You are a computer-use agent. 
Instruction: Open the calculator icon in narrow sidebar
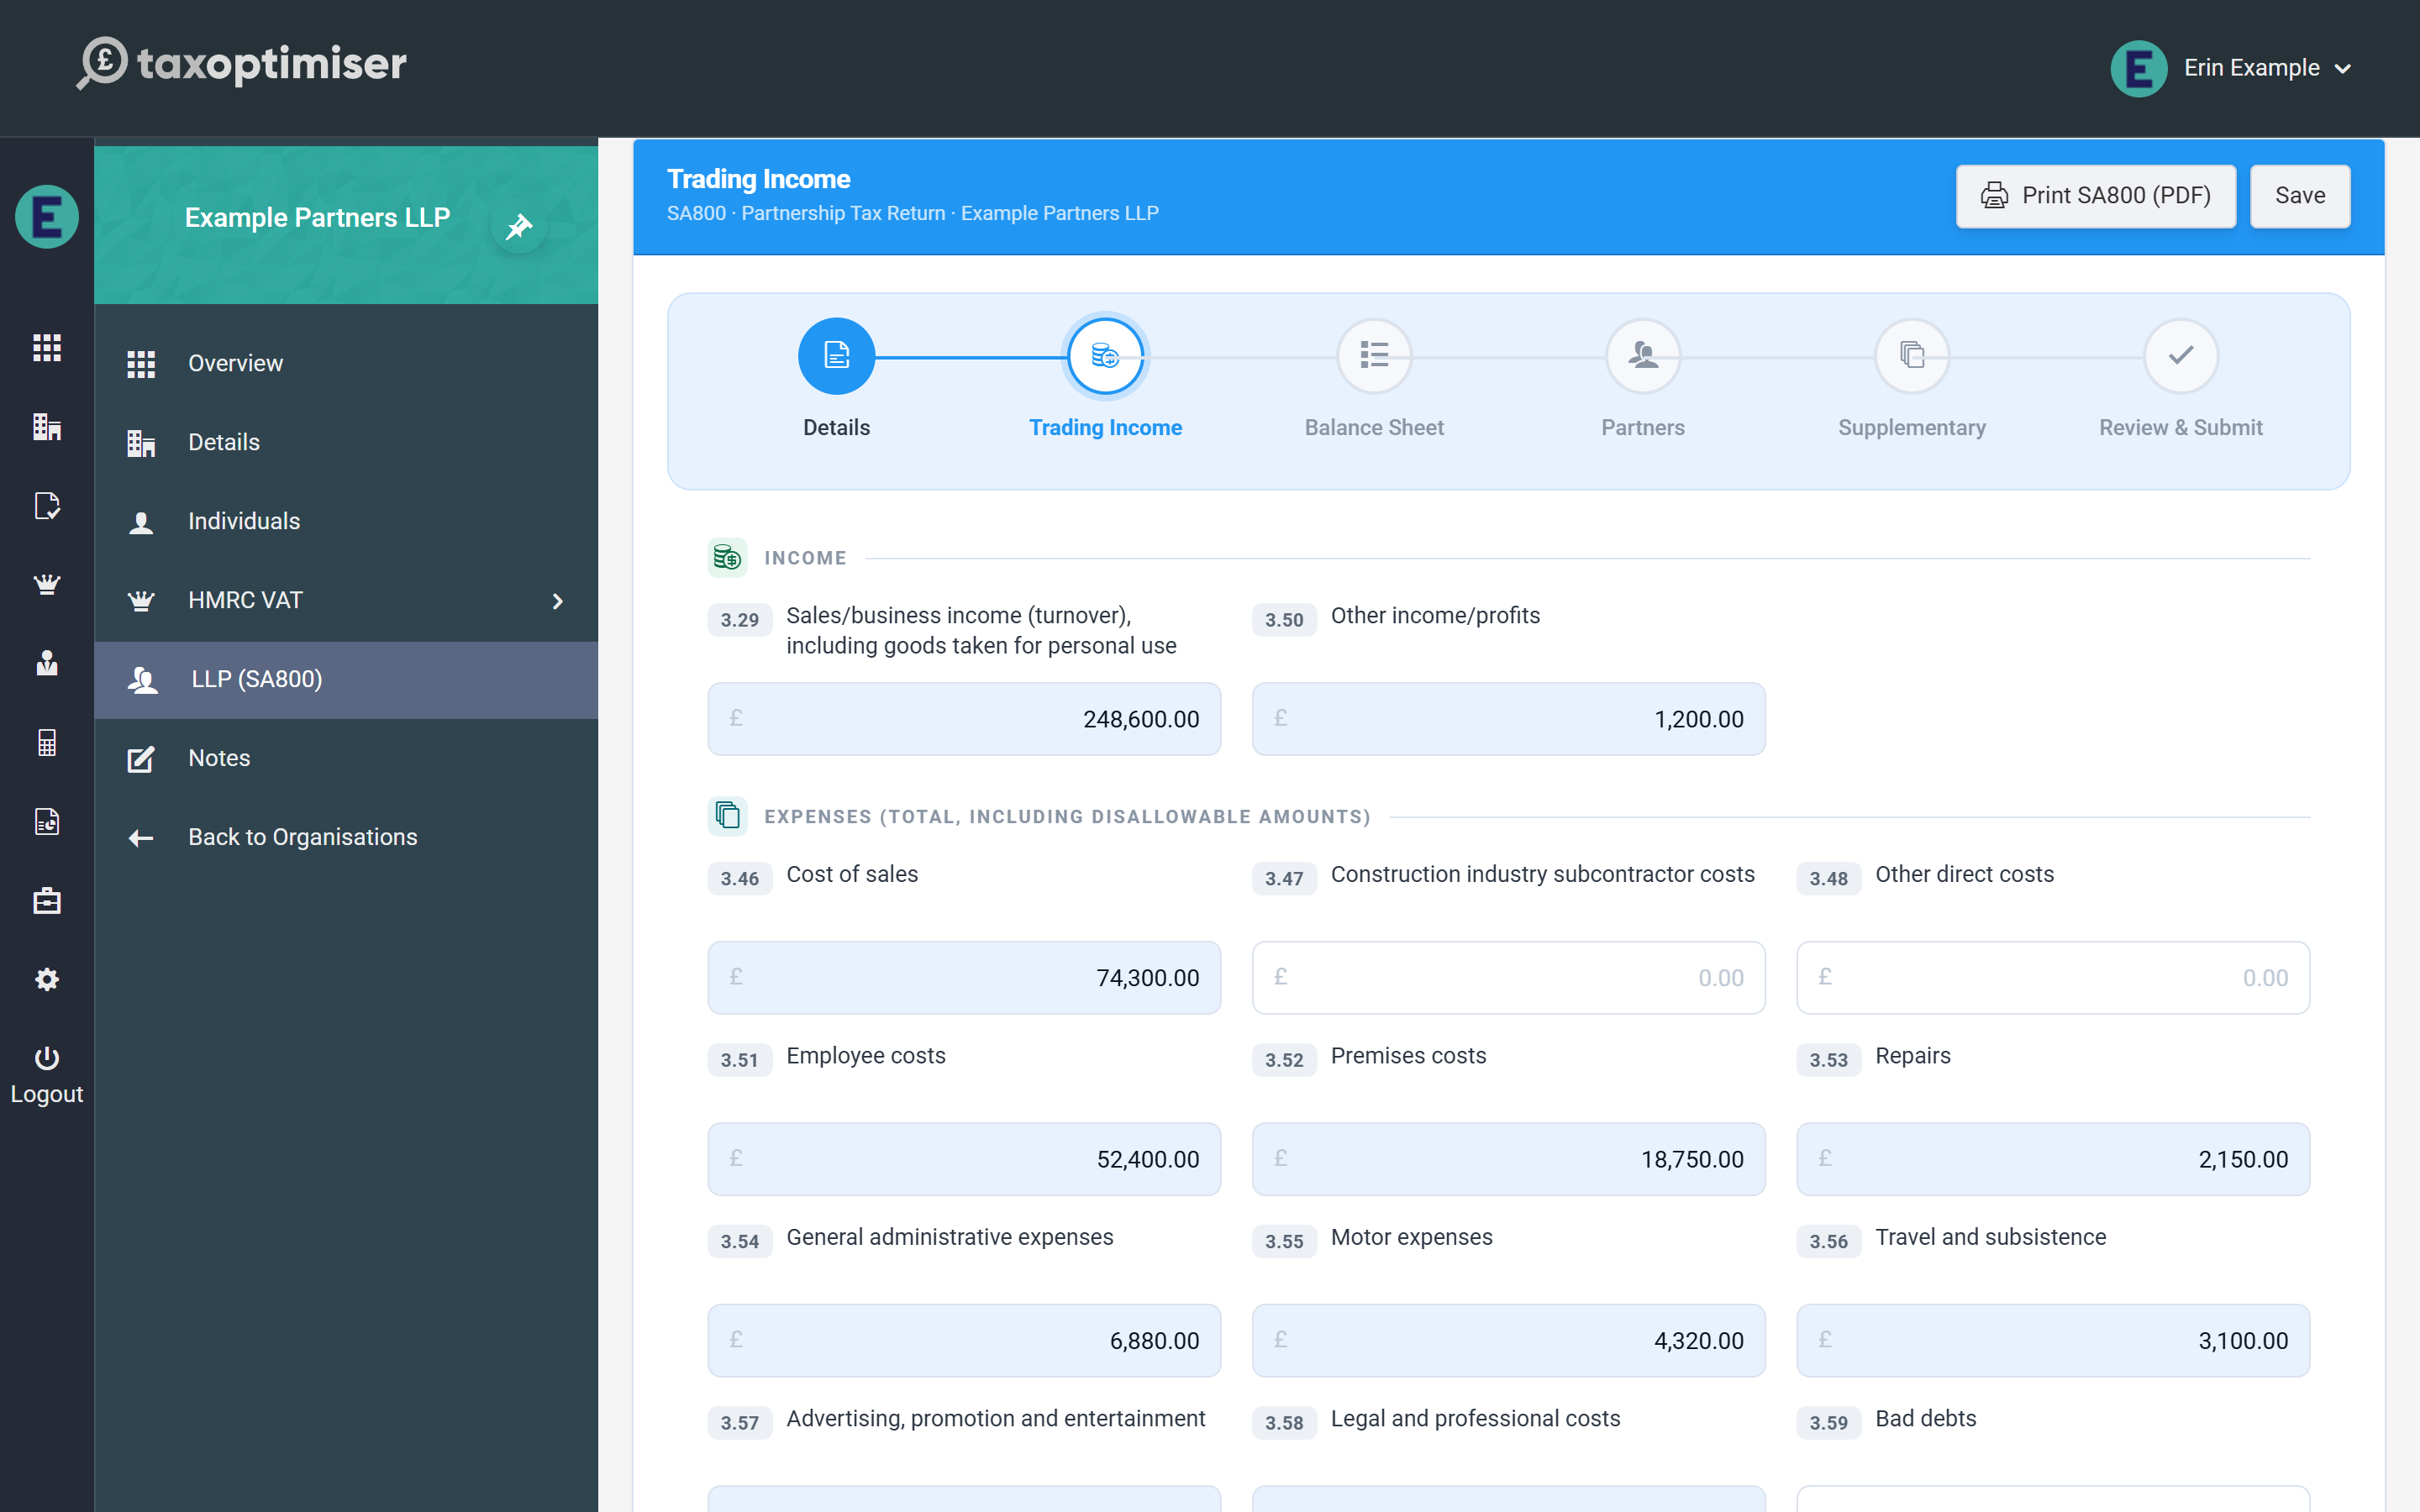click(x=47, y=742)
